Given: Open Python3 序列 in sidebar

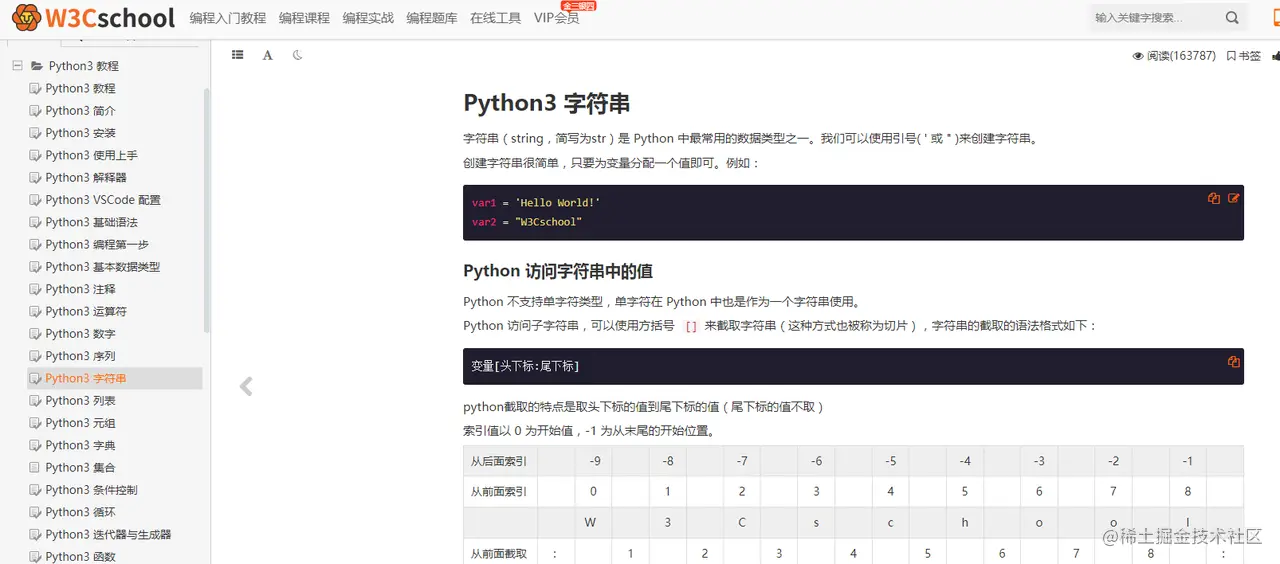Looking at the screenshot, I should tap(80, 356).
